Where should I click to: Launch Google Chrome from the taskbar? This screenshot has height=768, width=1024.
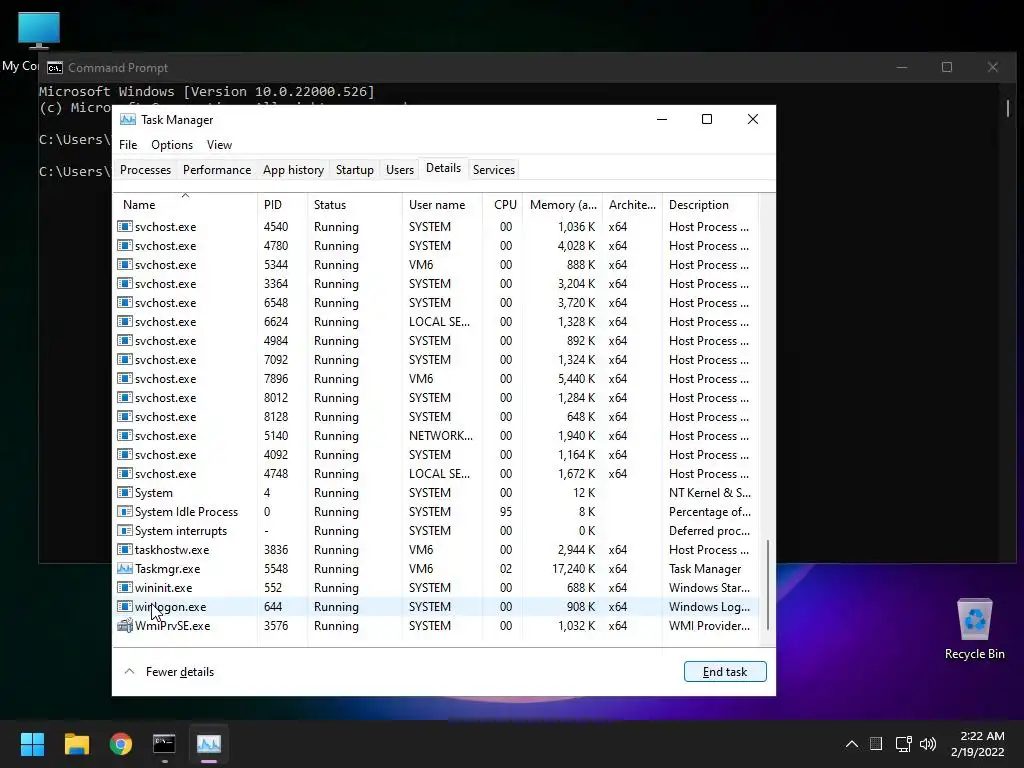click(x=121, y=744)
